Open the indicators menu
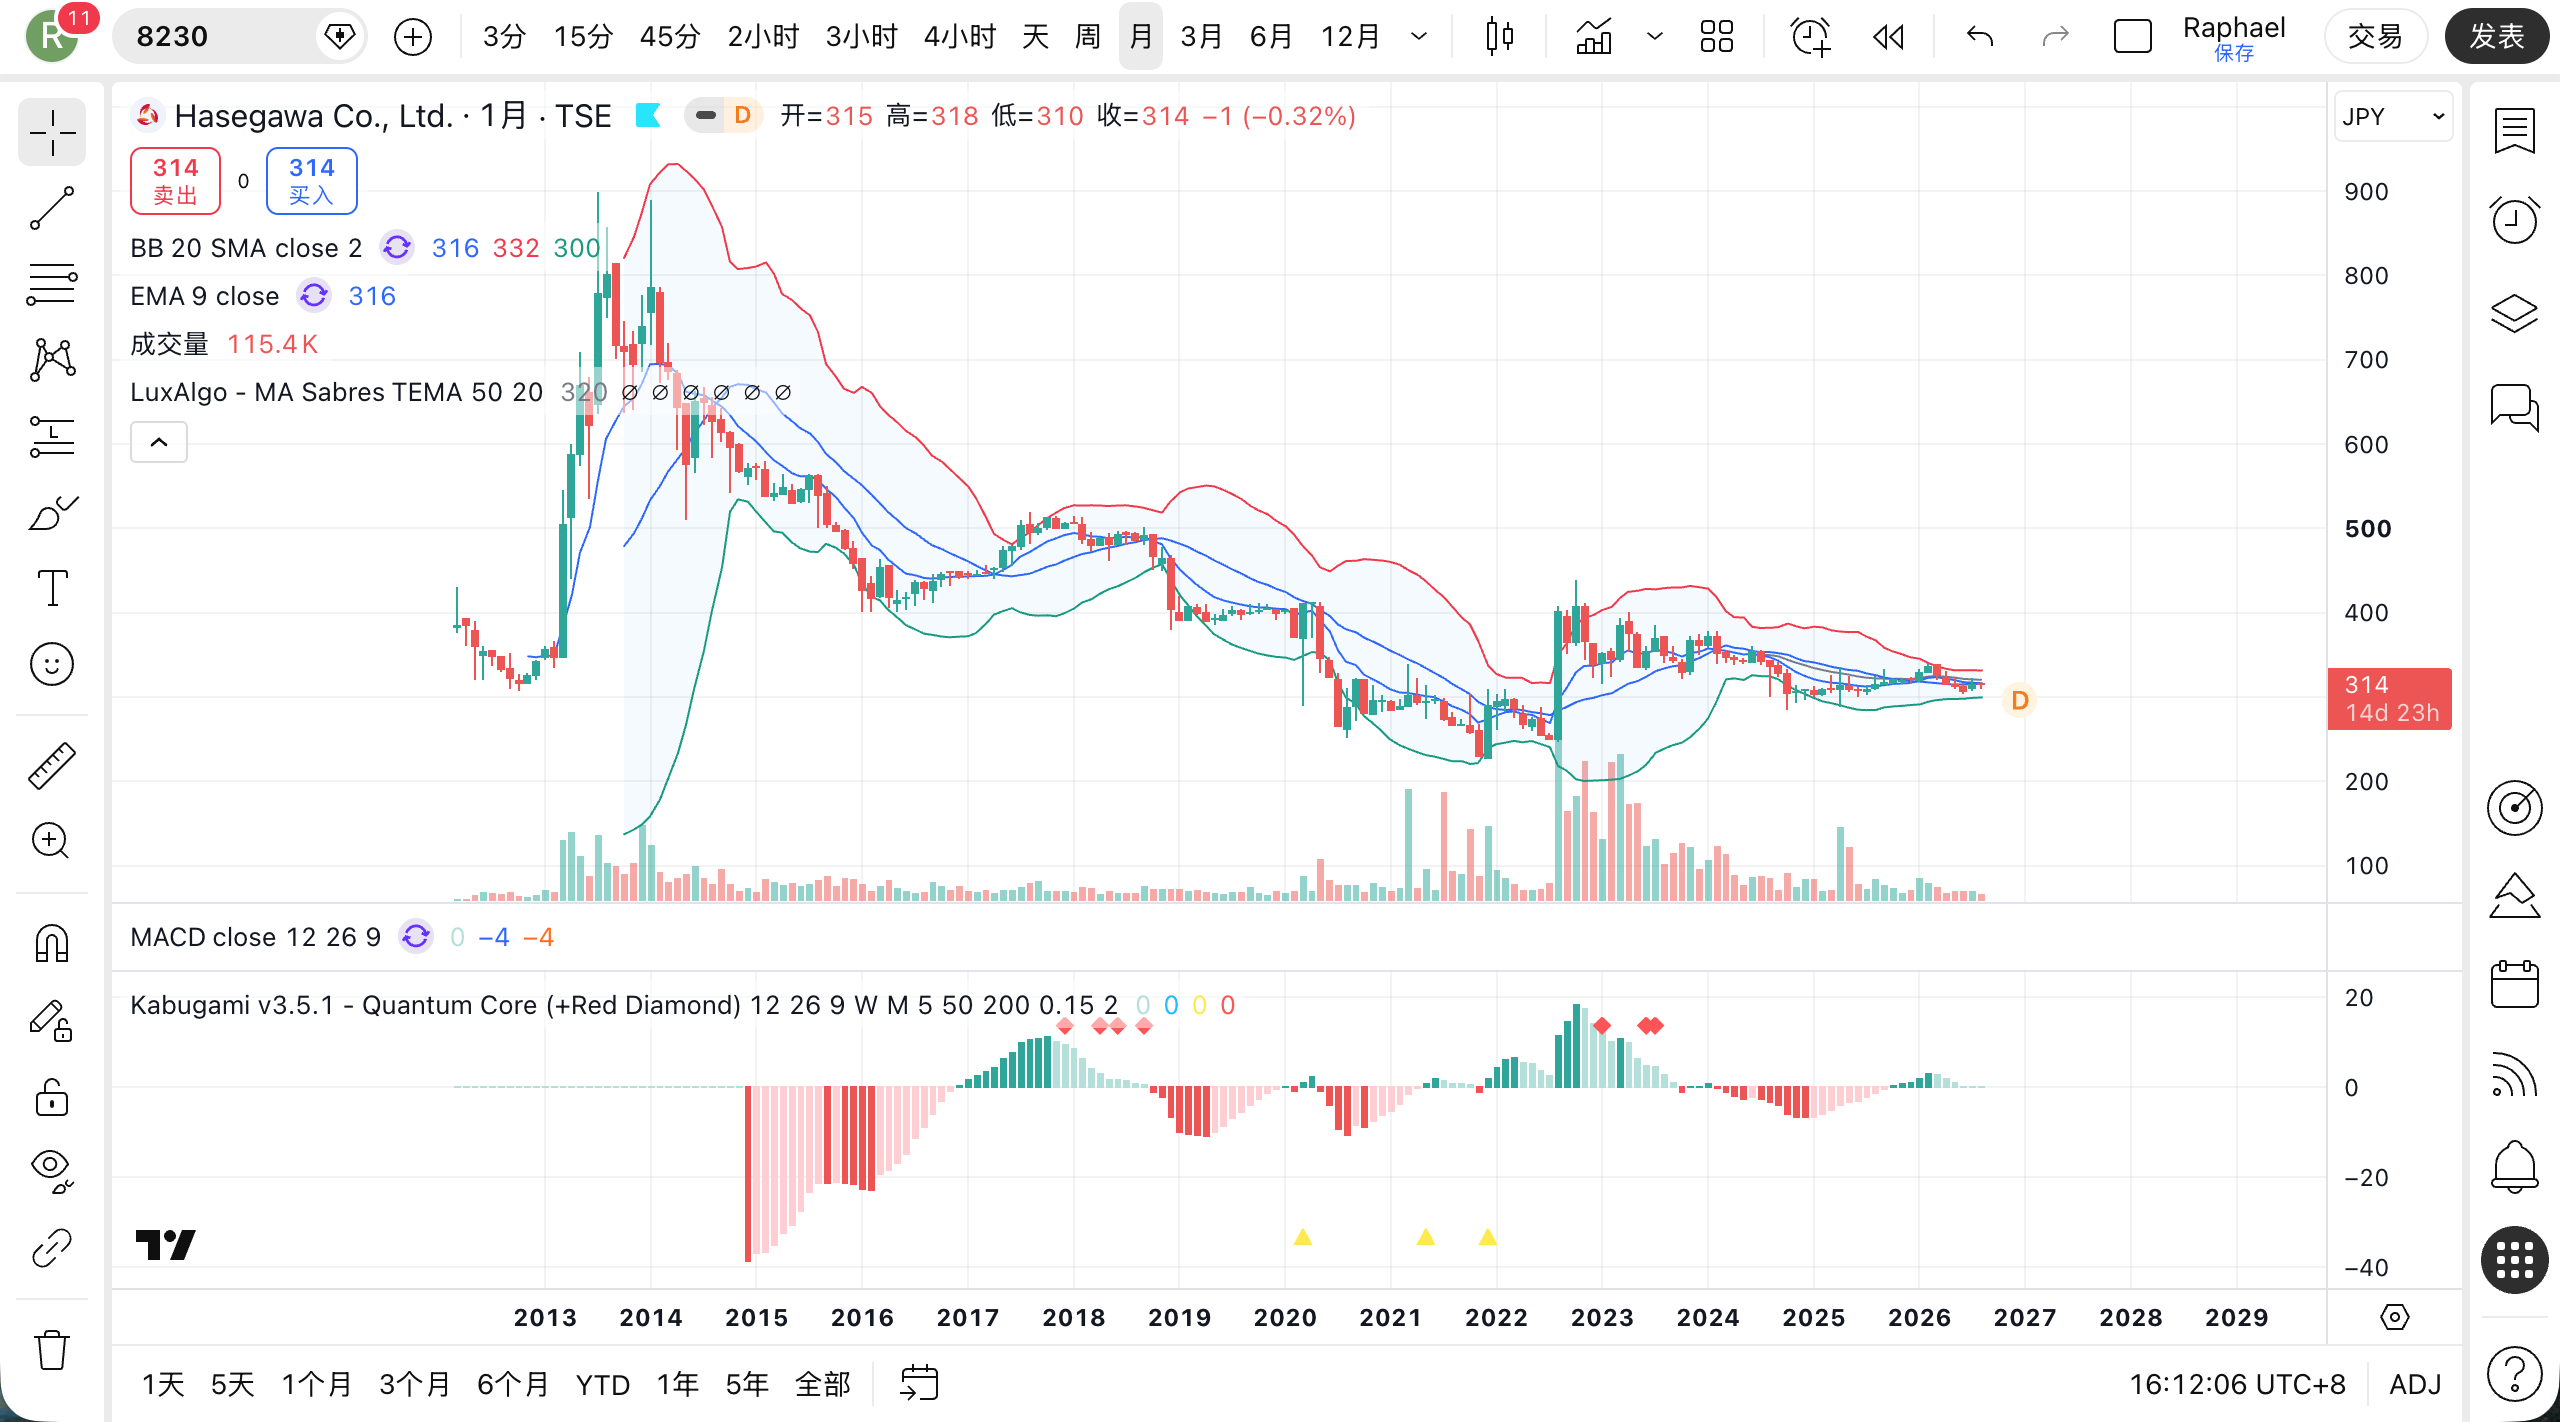This screenshot has width=2560, height=1422. click(x=1594, y=37)
